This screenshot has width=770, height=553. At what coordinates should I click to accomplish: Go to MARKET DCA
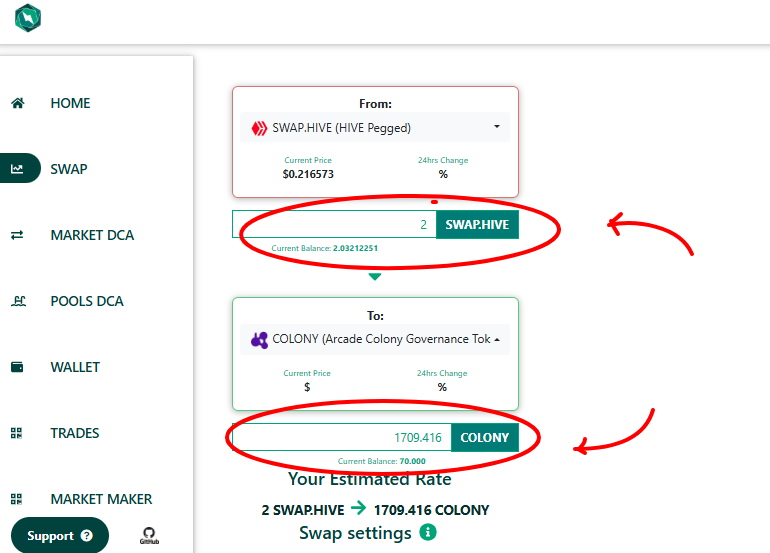click(92, 235)
